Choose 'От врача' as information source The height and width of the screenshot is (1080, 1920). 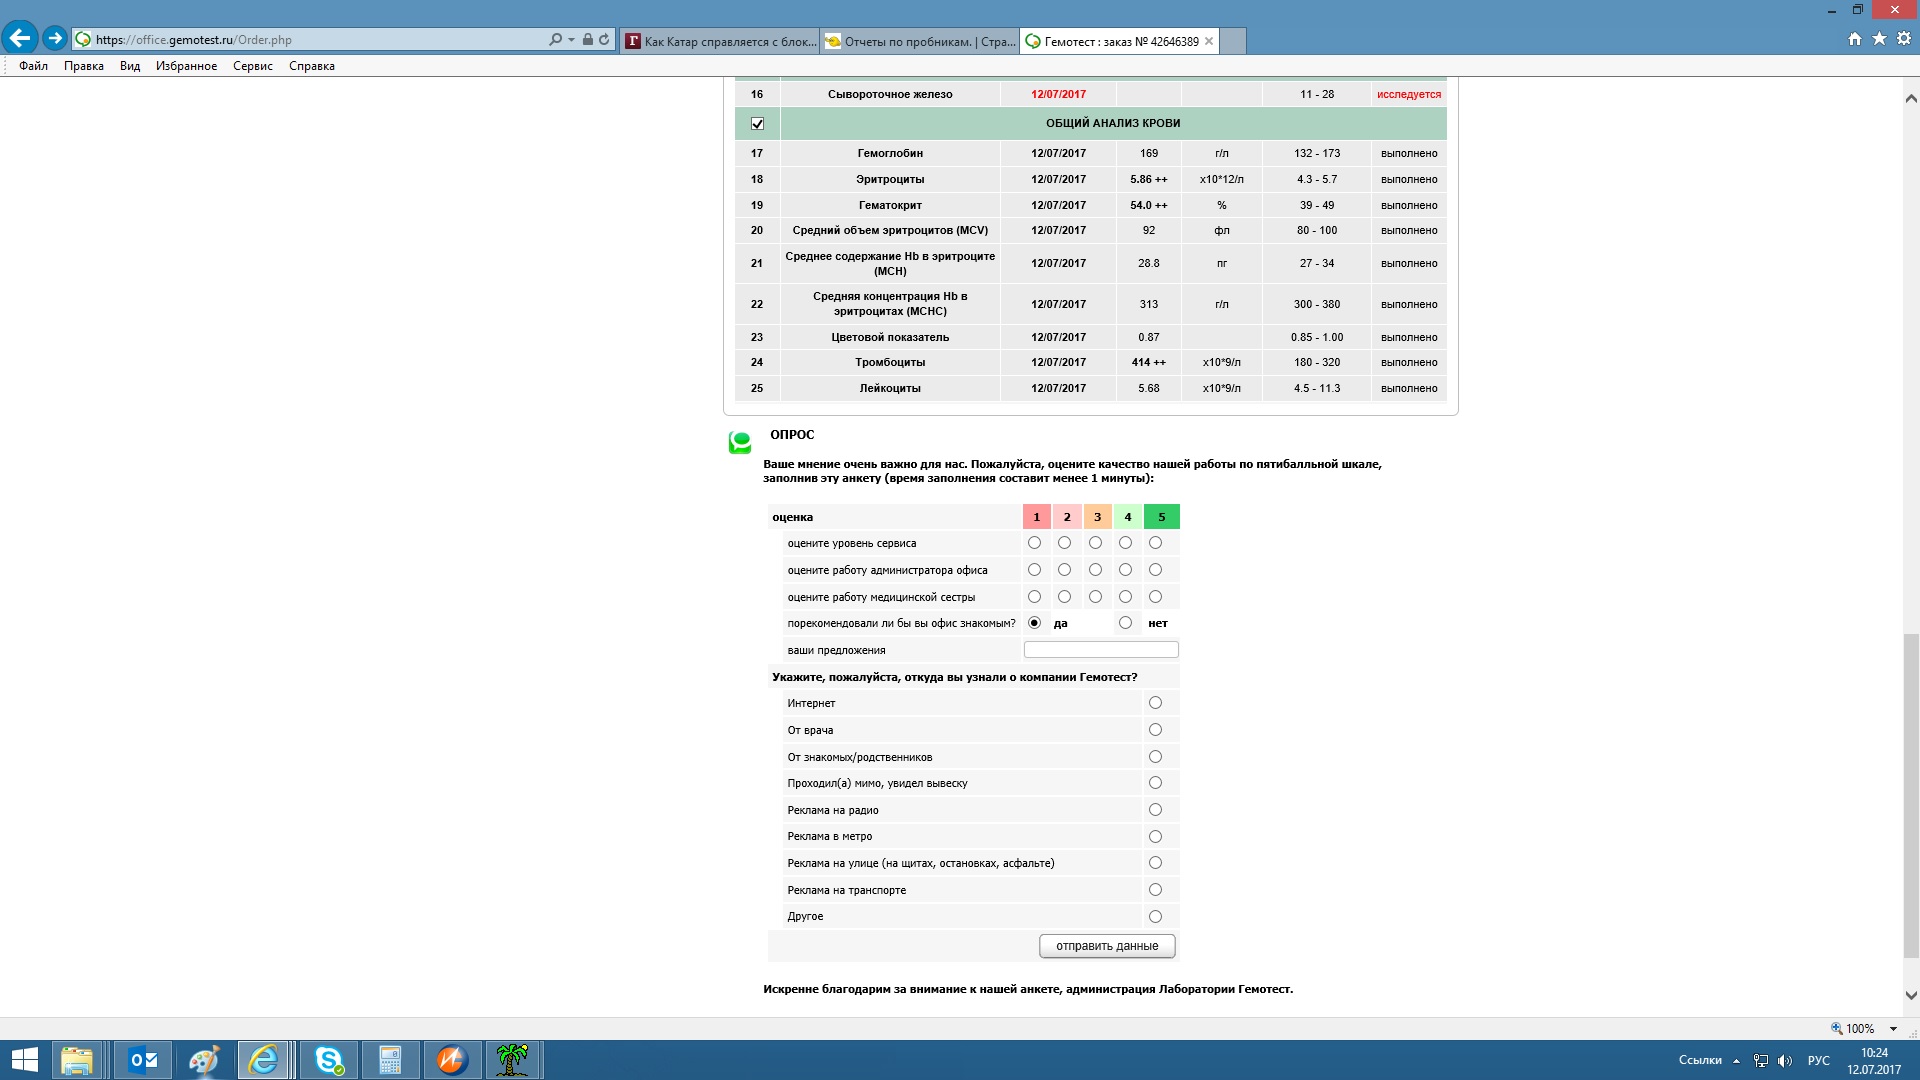(x=1155, y=730)
